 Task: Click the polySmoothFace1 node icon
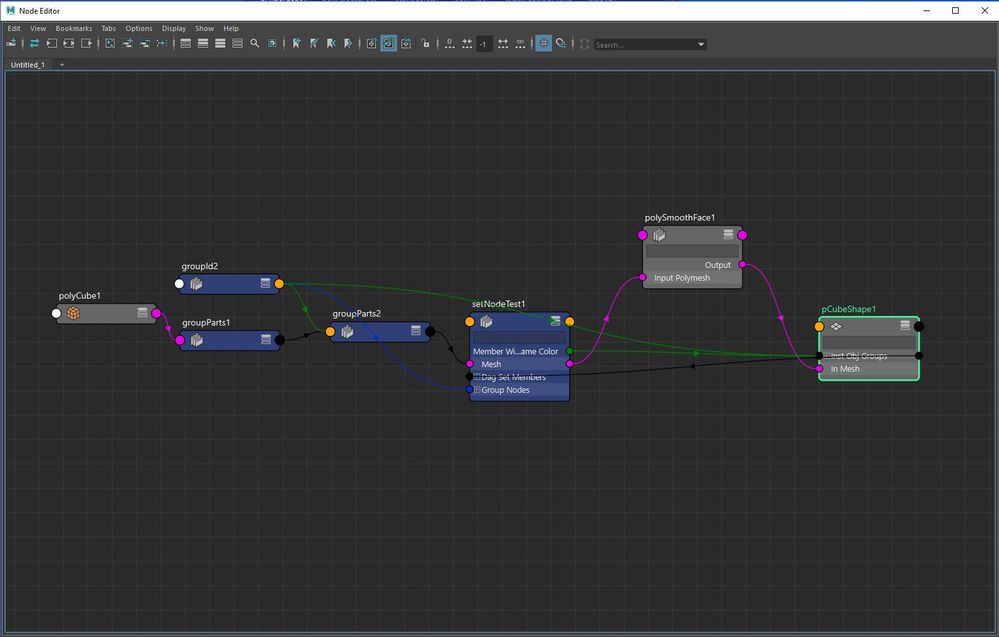[x=659, y=235]
